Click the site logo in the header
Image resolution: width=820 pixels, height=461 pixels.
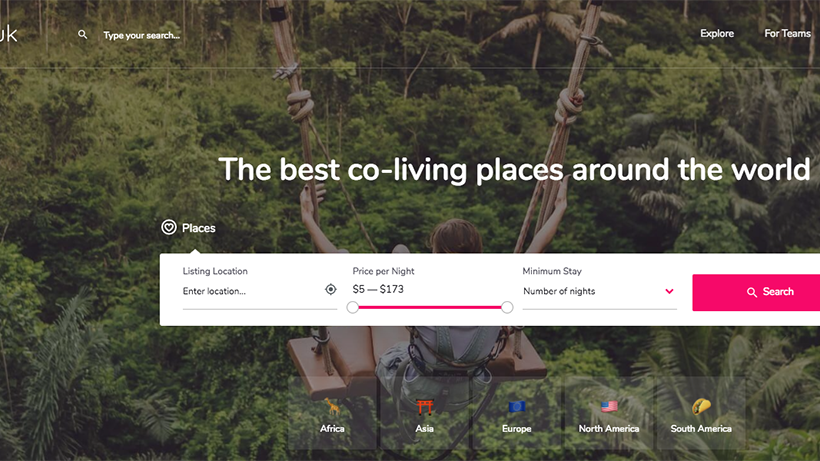(x=8, y=34)
